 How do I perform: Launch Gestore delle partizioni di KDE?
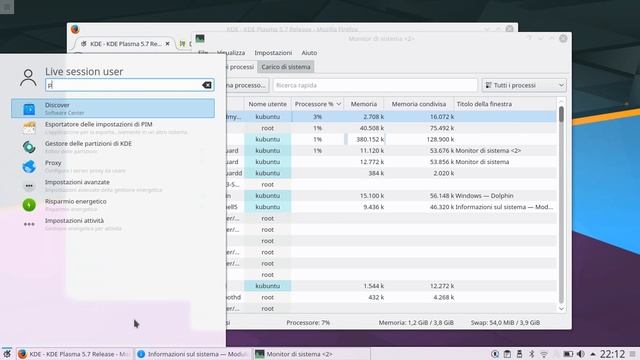[x=113, y=147]
